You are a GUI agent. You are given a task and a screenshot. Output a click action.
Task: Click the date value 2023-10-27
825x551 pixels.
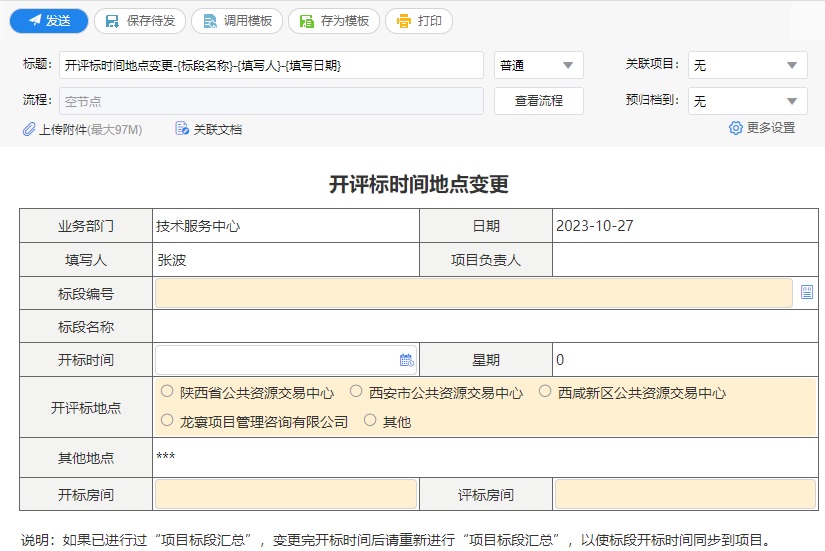coord(595,226)
